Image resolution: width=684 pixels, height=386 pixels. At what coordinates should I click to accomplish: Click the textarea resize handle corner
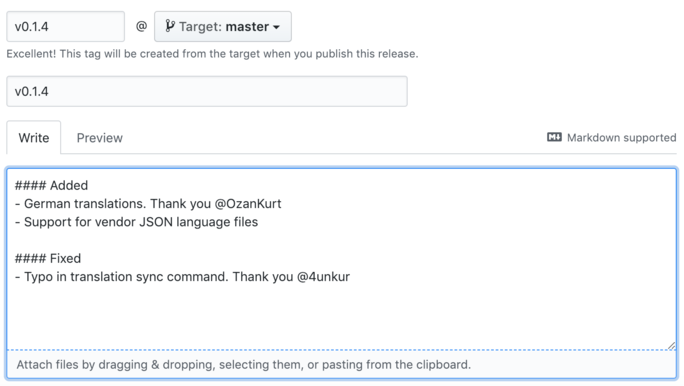coord(671,345)
